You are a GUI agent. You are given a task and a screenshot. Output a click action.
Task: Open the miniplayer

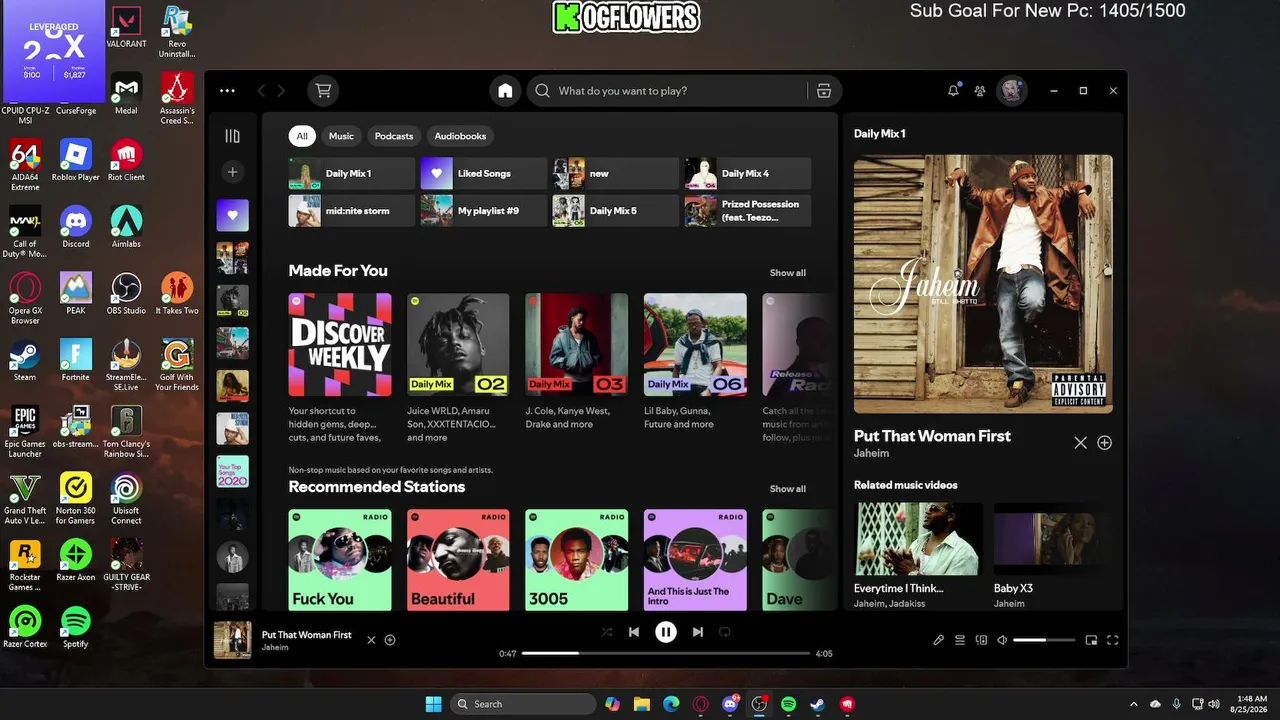(x=1091, y=640)
